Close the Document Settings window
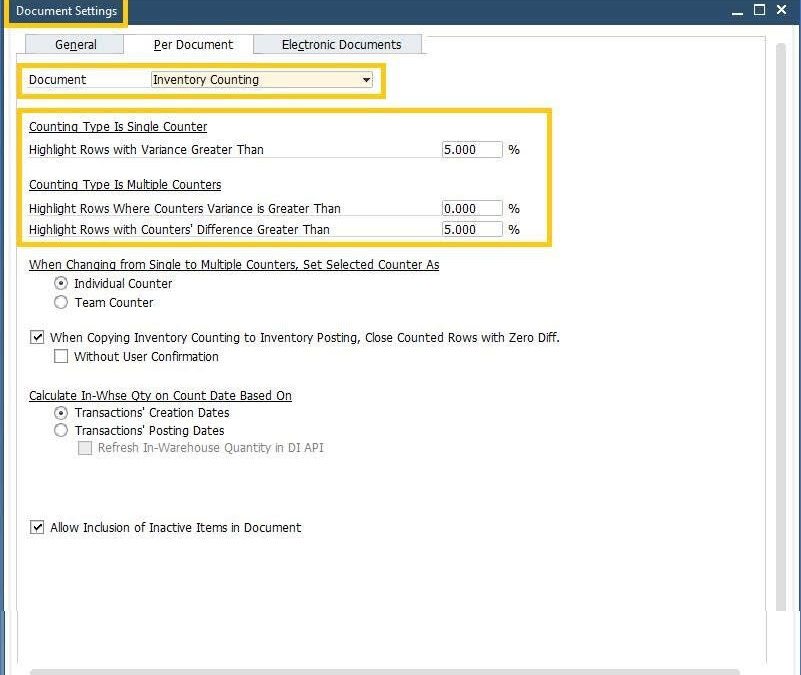Image resolution: width=801 pixels, height=675 pixels. pyautogui.click(x=781, y=11)
